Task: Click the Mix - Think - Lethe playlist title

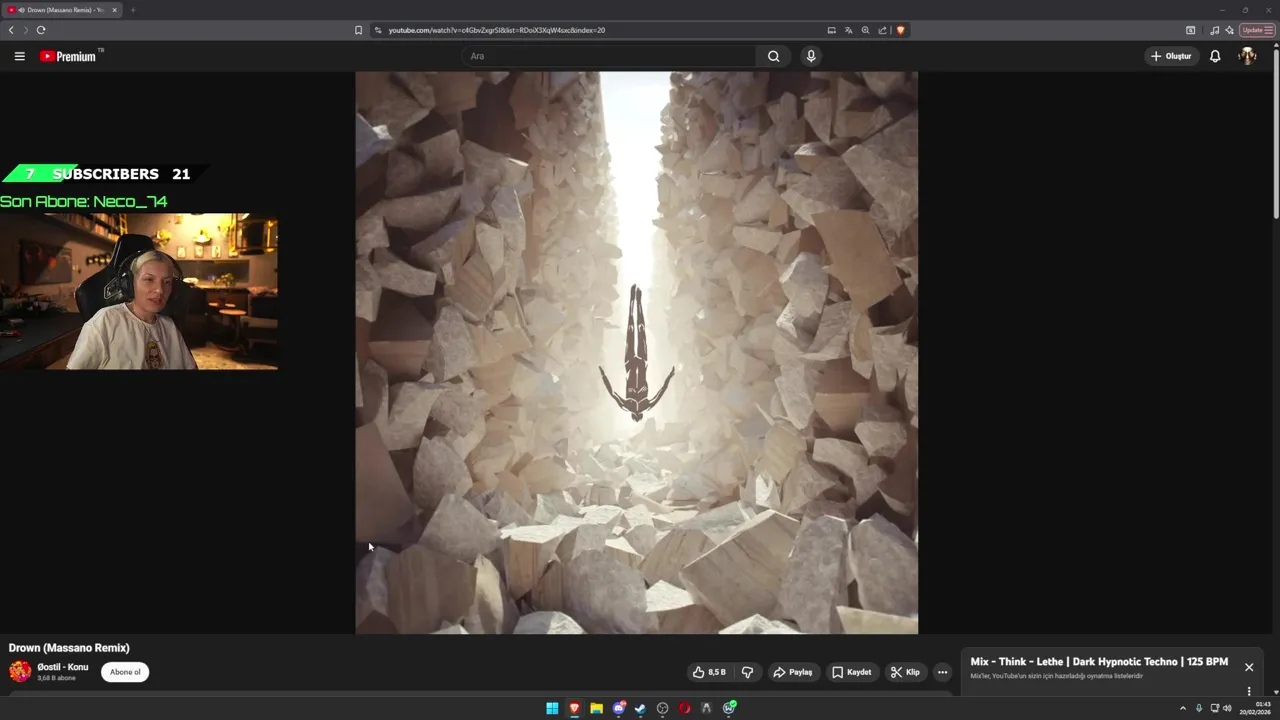Action: point(1099,662)
